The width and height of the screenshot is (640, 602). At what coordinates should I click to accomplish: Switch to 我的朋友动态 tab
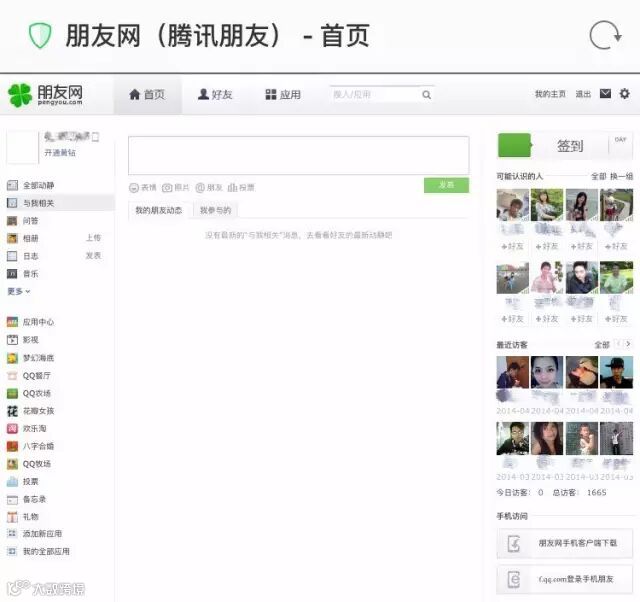[x=158, y=210]
